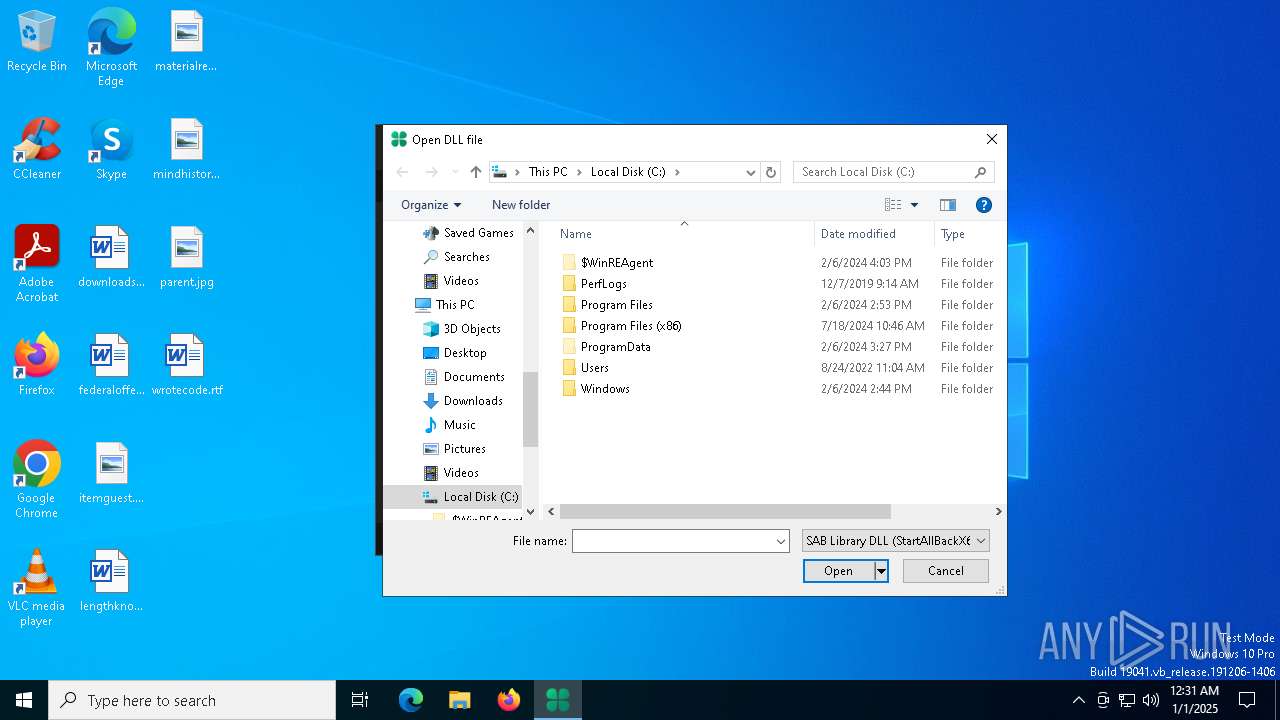Select the Google Chrome desktop icon
The image size is (1280, 720).
click(x=37, y=480)
